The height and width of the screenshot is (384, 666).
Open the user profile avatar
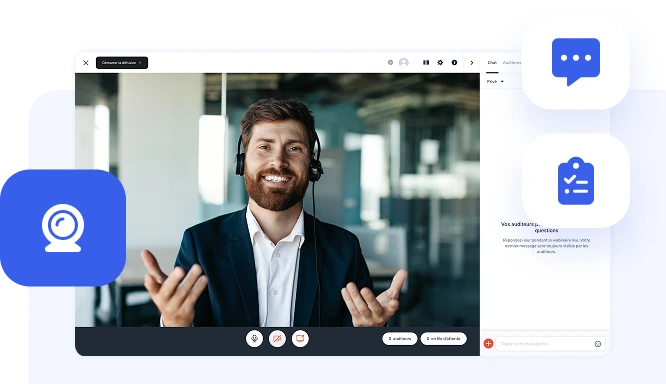point(404,62)
